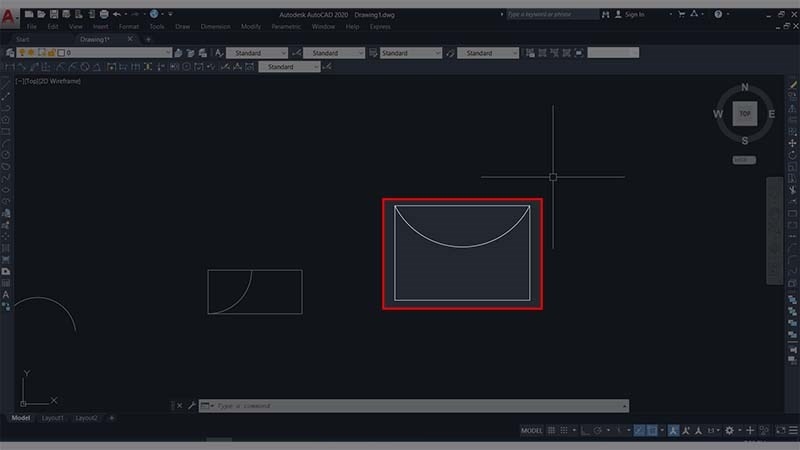Click the Customization menu icon in status bar
The width and height of the screenshot is (800, 450).
[x=791, y=431]
